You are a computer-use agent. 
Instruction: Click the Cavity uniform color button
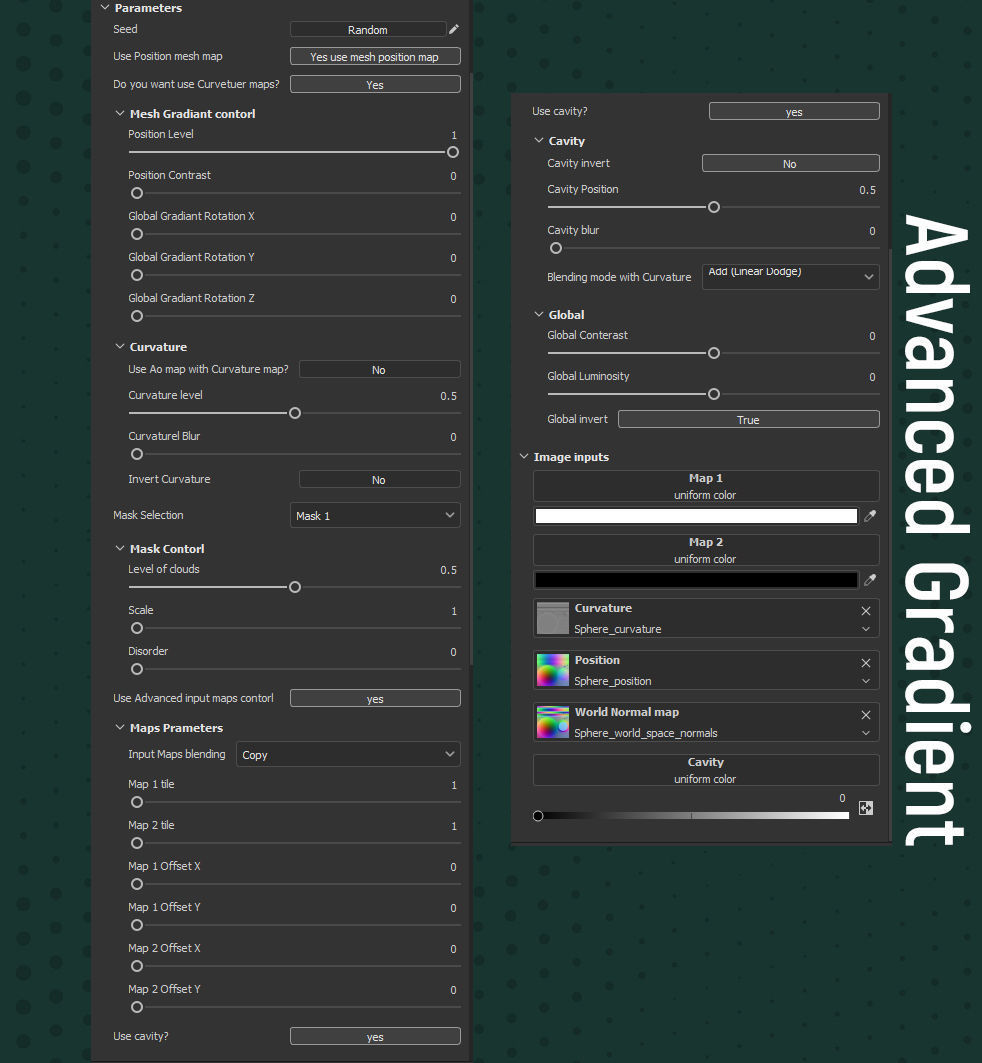pyautogui.click(x=706, y=770)
